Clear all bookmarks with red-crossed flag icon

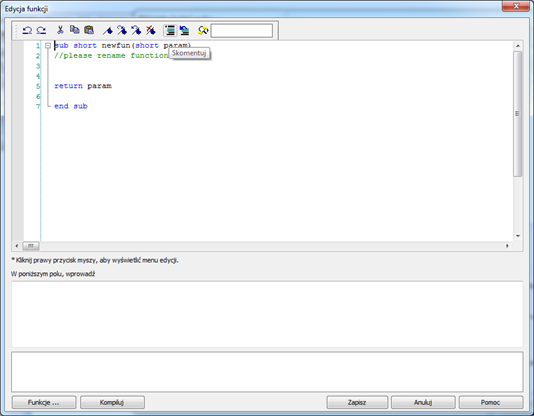point(151,30)
